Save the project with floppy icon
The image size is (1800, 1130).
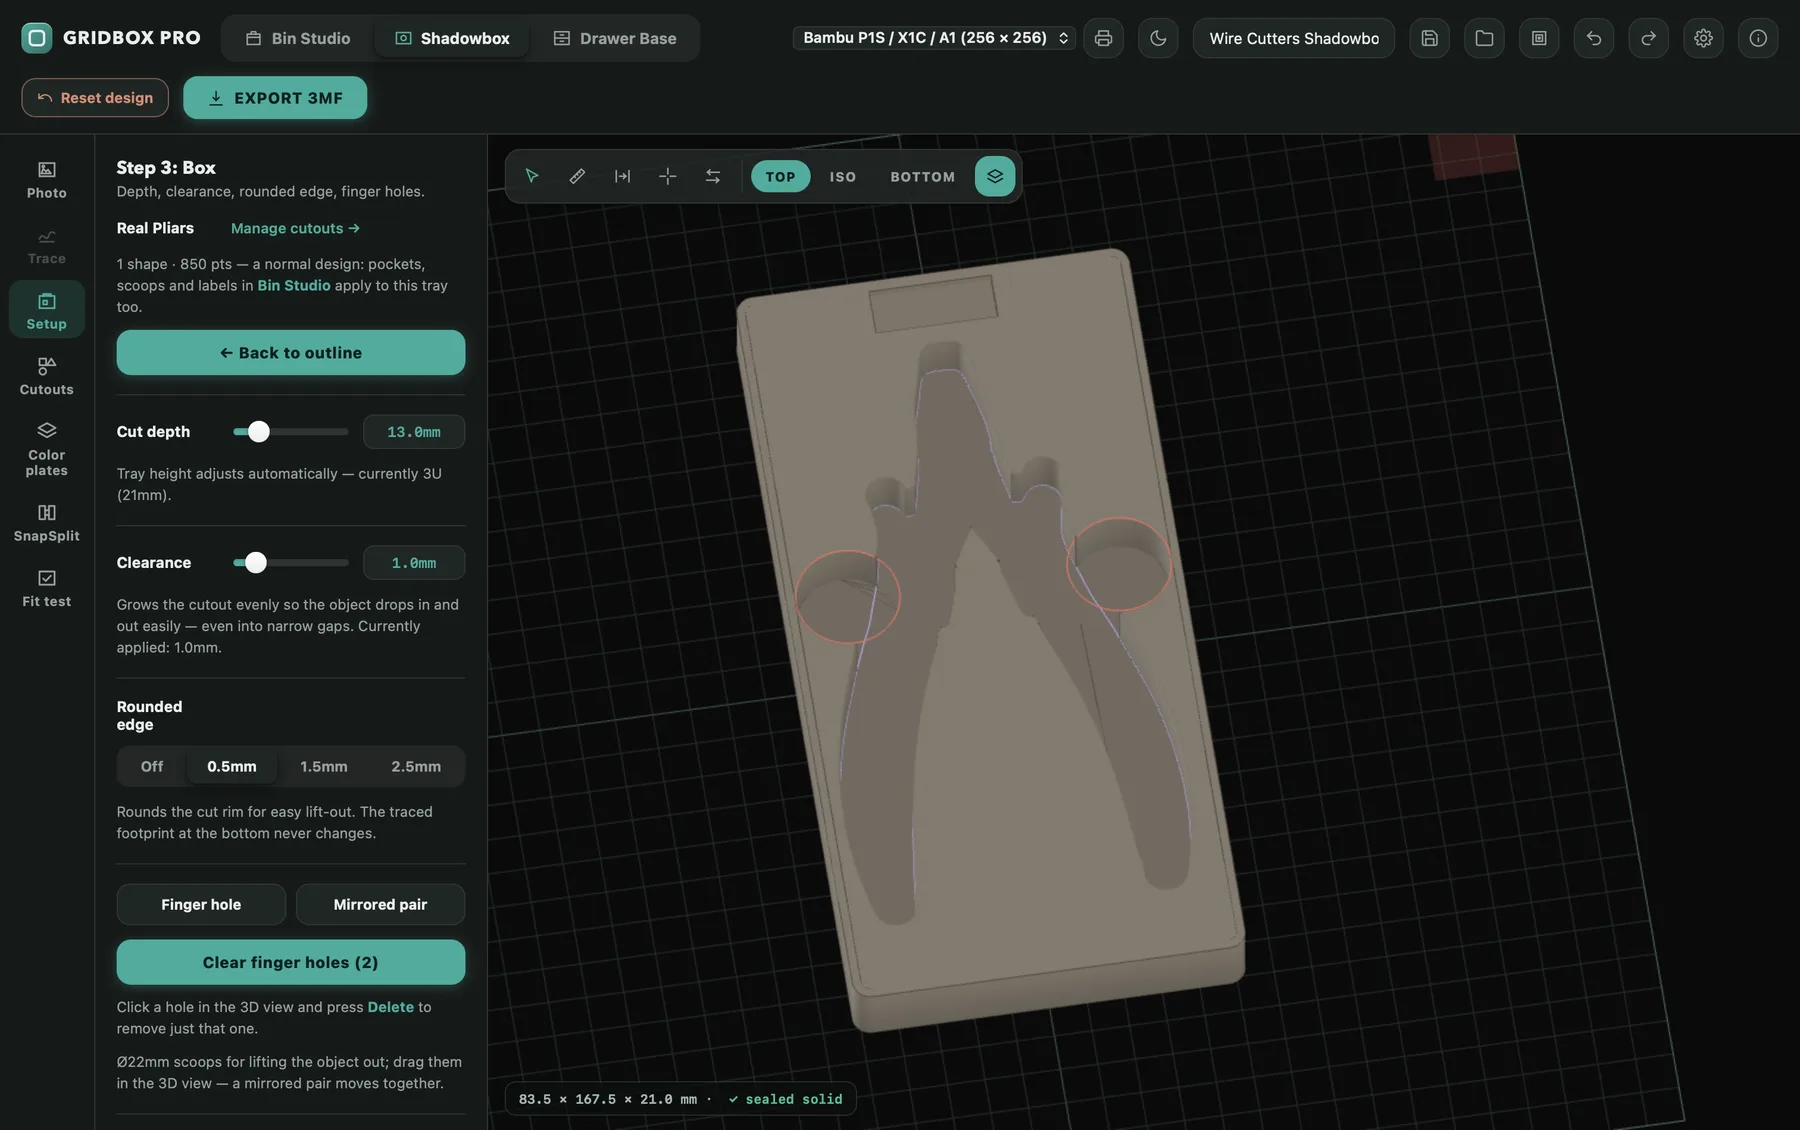tap(1430, 38)
